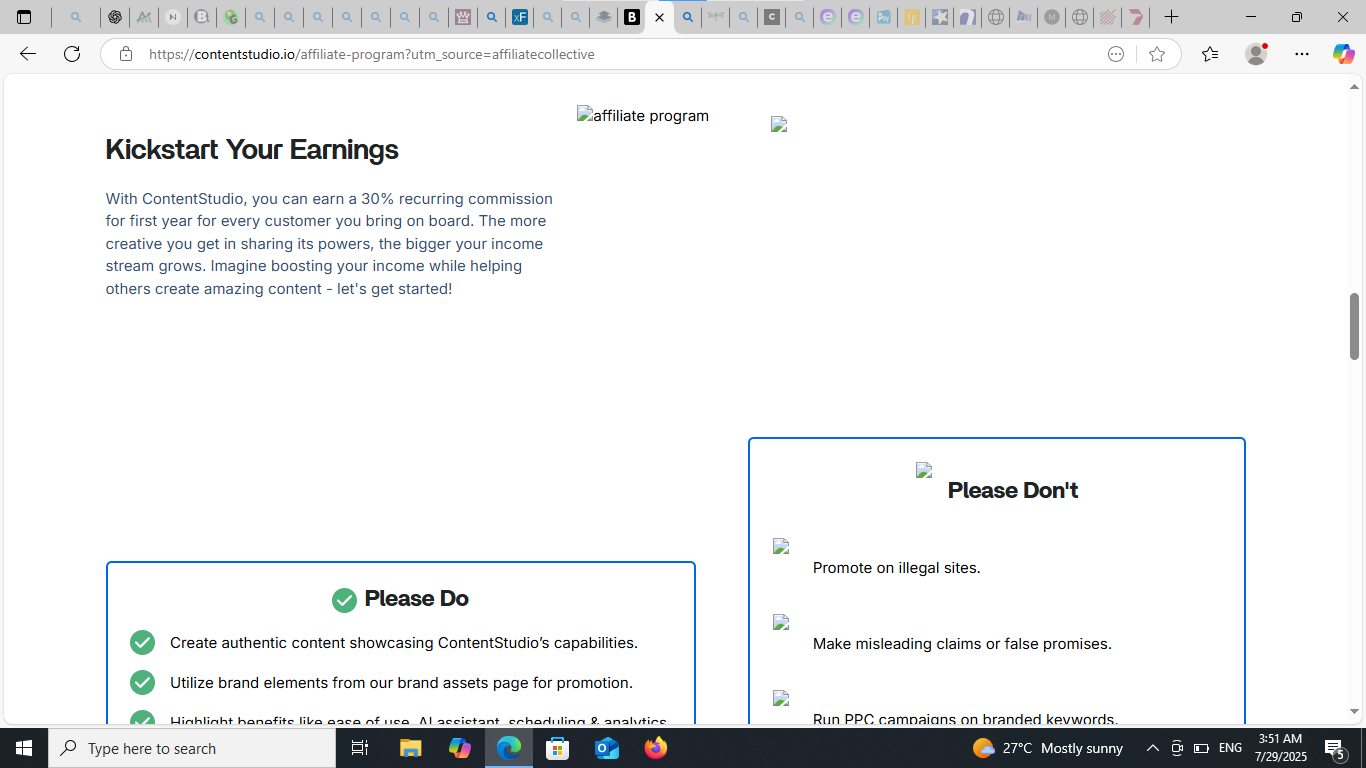Screen dimensions: 1366x768
Task: Open Task View on the taskbar
Action: (x=360, y=748)
